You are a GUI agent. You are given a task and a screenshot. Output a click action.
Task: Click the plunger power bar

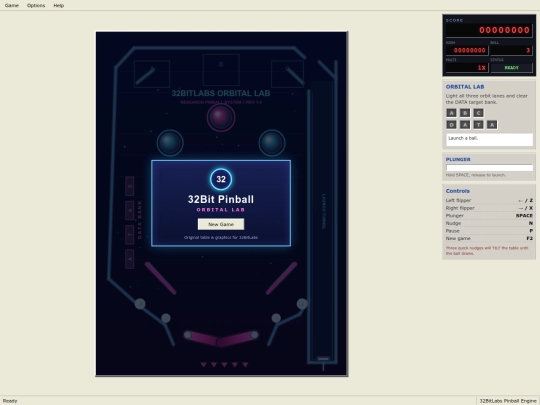click(489, 168)
